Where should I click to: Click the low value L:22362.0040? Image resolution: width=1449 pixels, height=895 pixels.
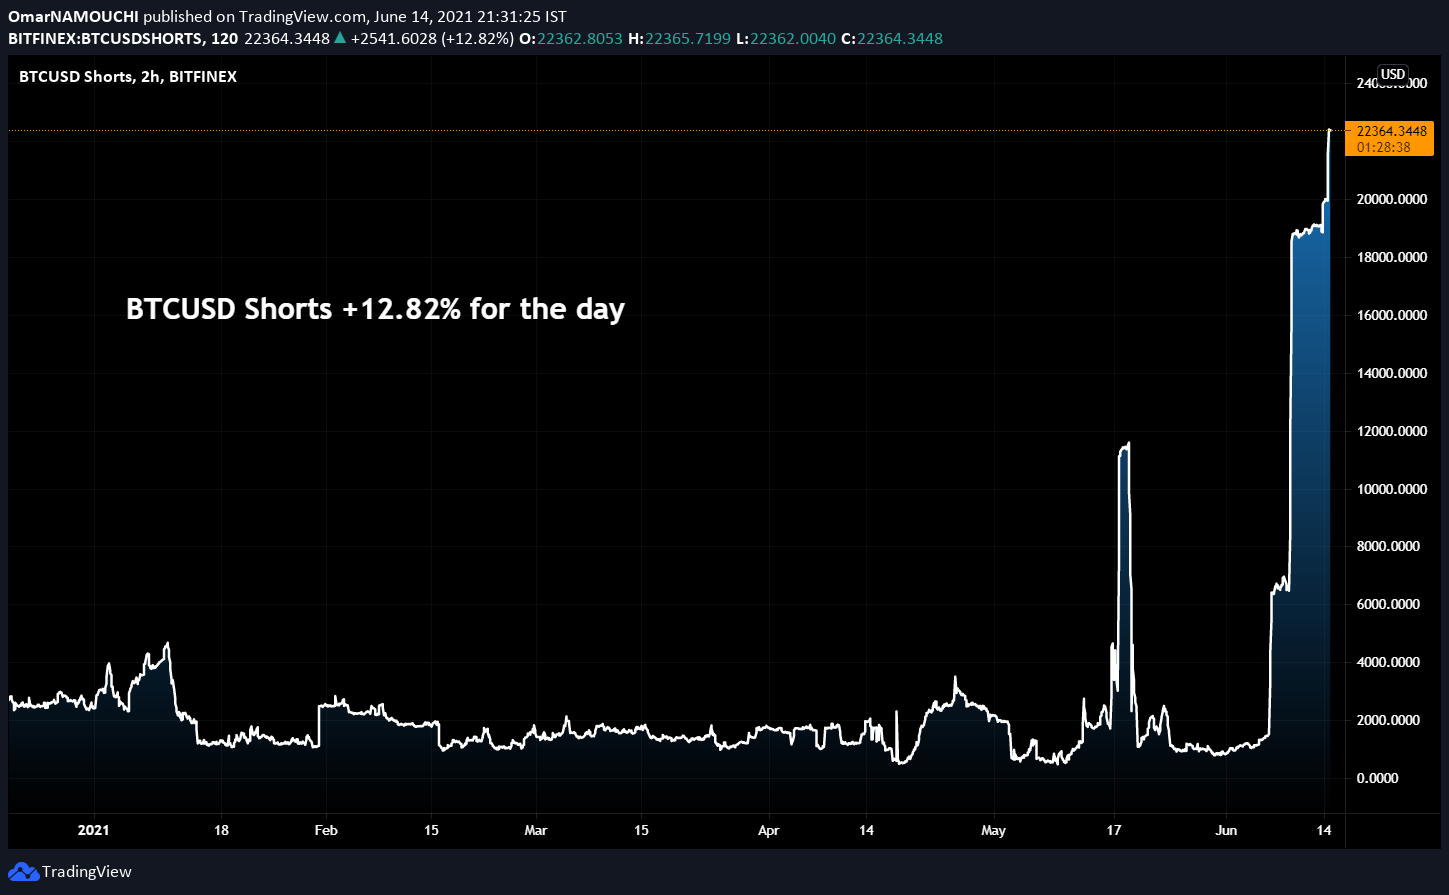[785, 39]
